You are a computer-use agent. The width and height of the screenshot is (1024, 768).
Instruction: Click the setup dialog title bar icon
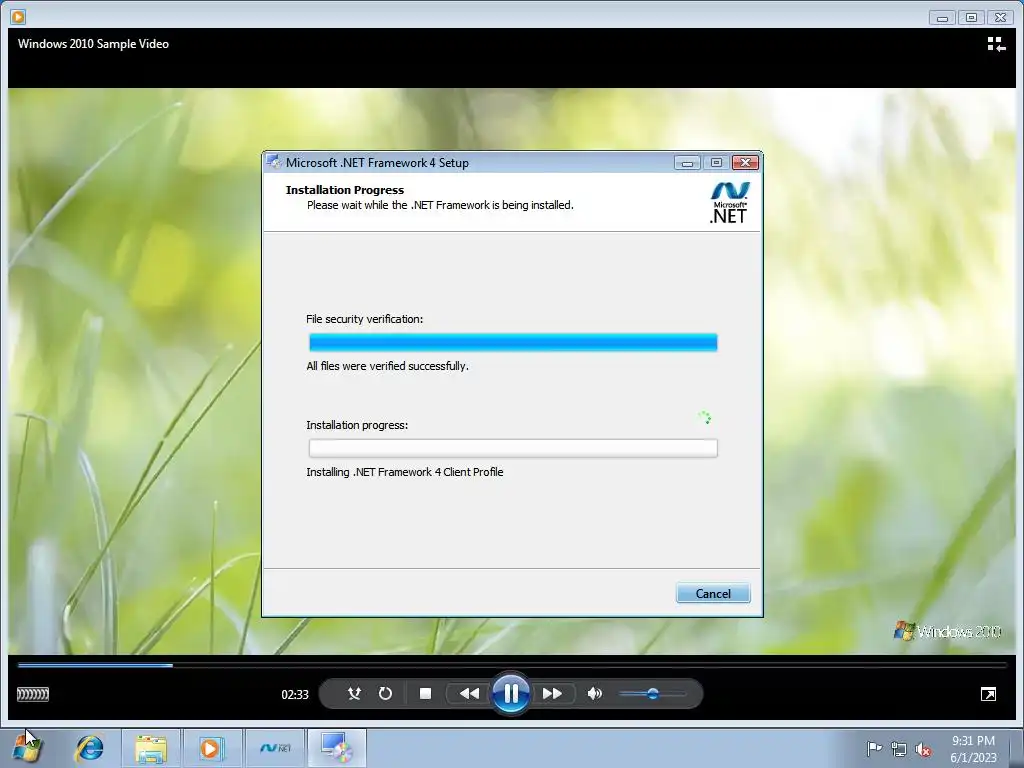point(274,162)
